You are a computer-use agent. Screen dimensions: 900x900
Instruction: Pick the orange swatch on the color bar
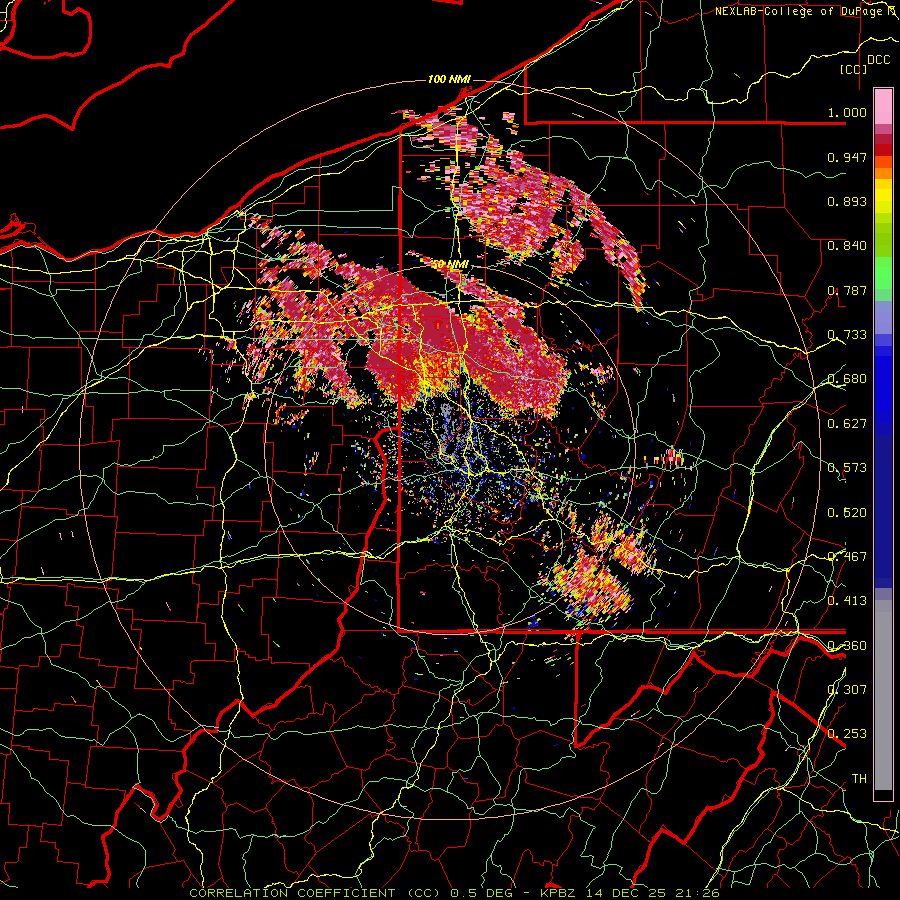pos(883,173)
